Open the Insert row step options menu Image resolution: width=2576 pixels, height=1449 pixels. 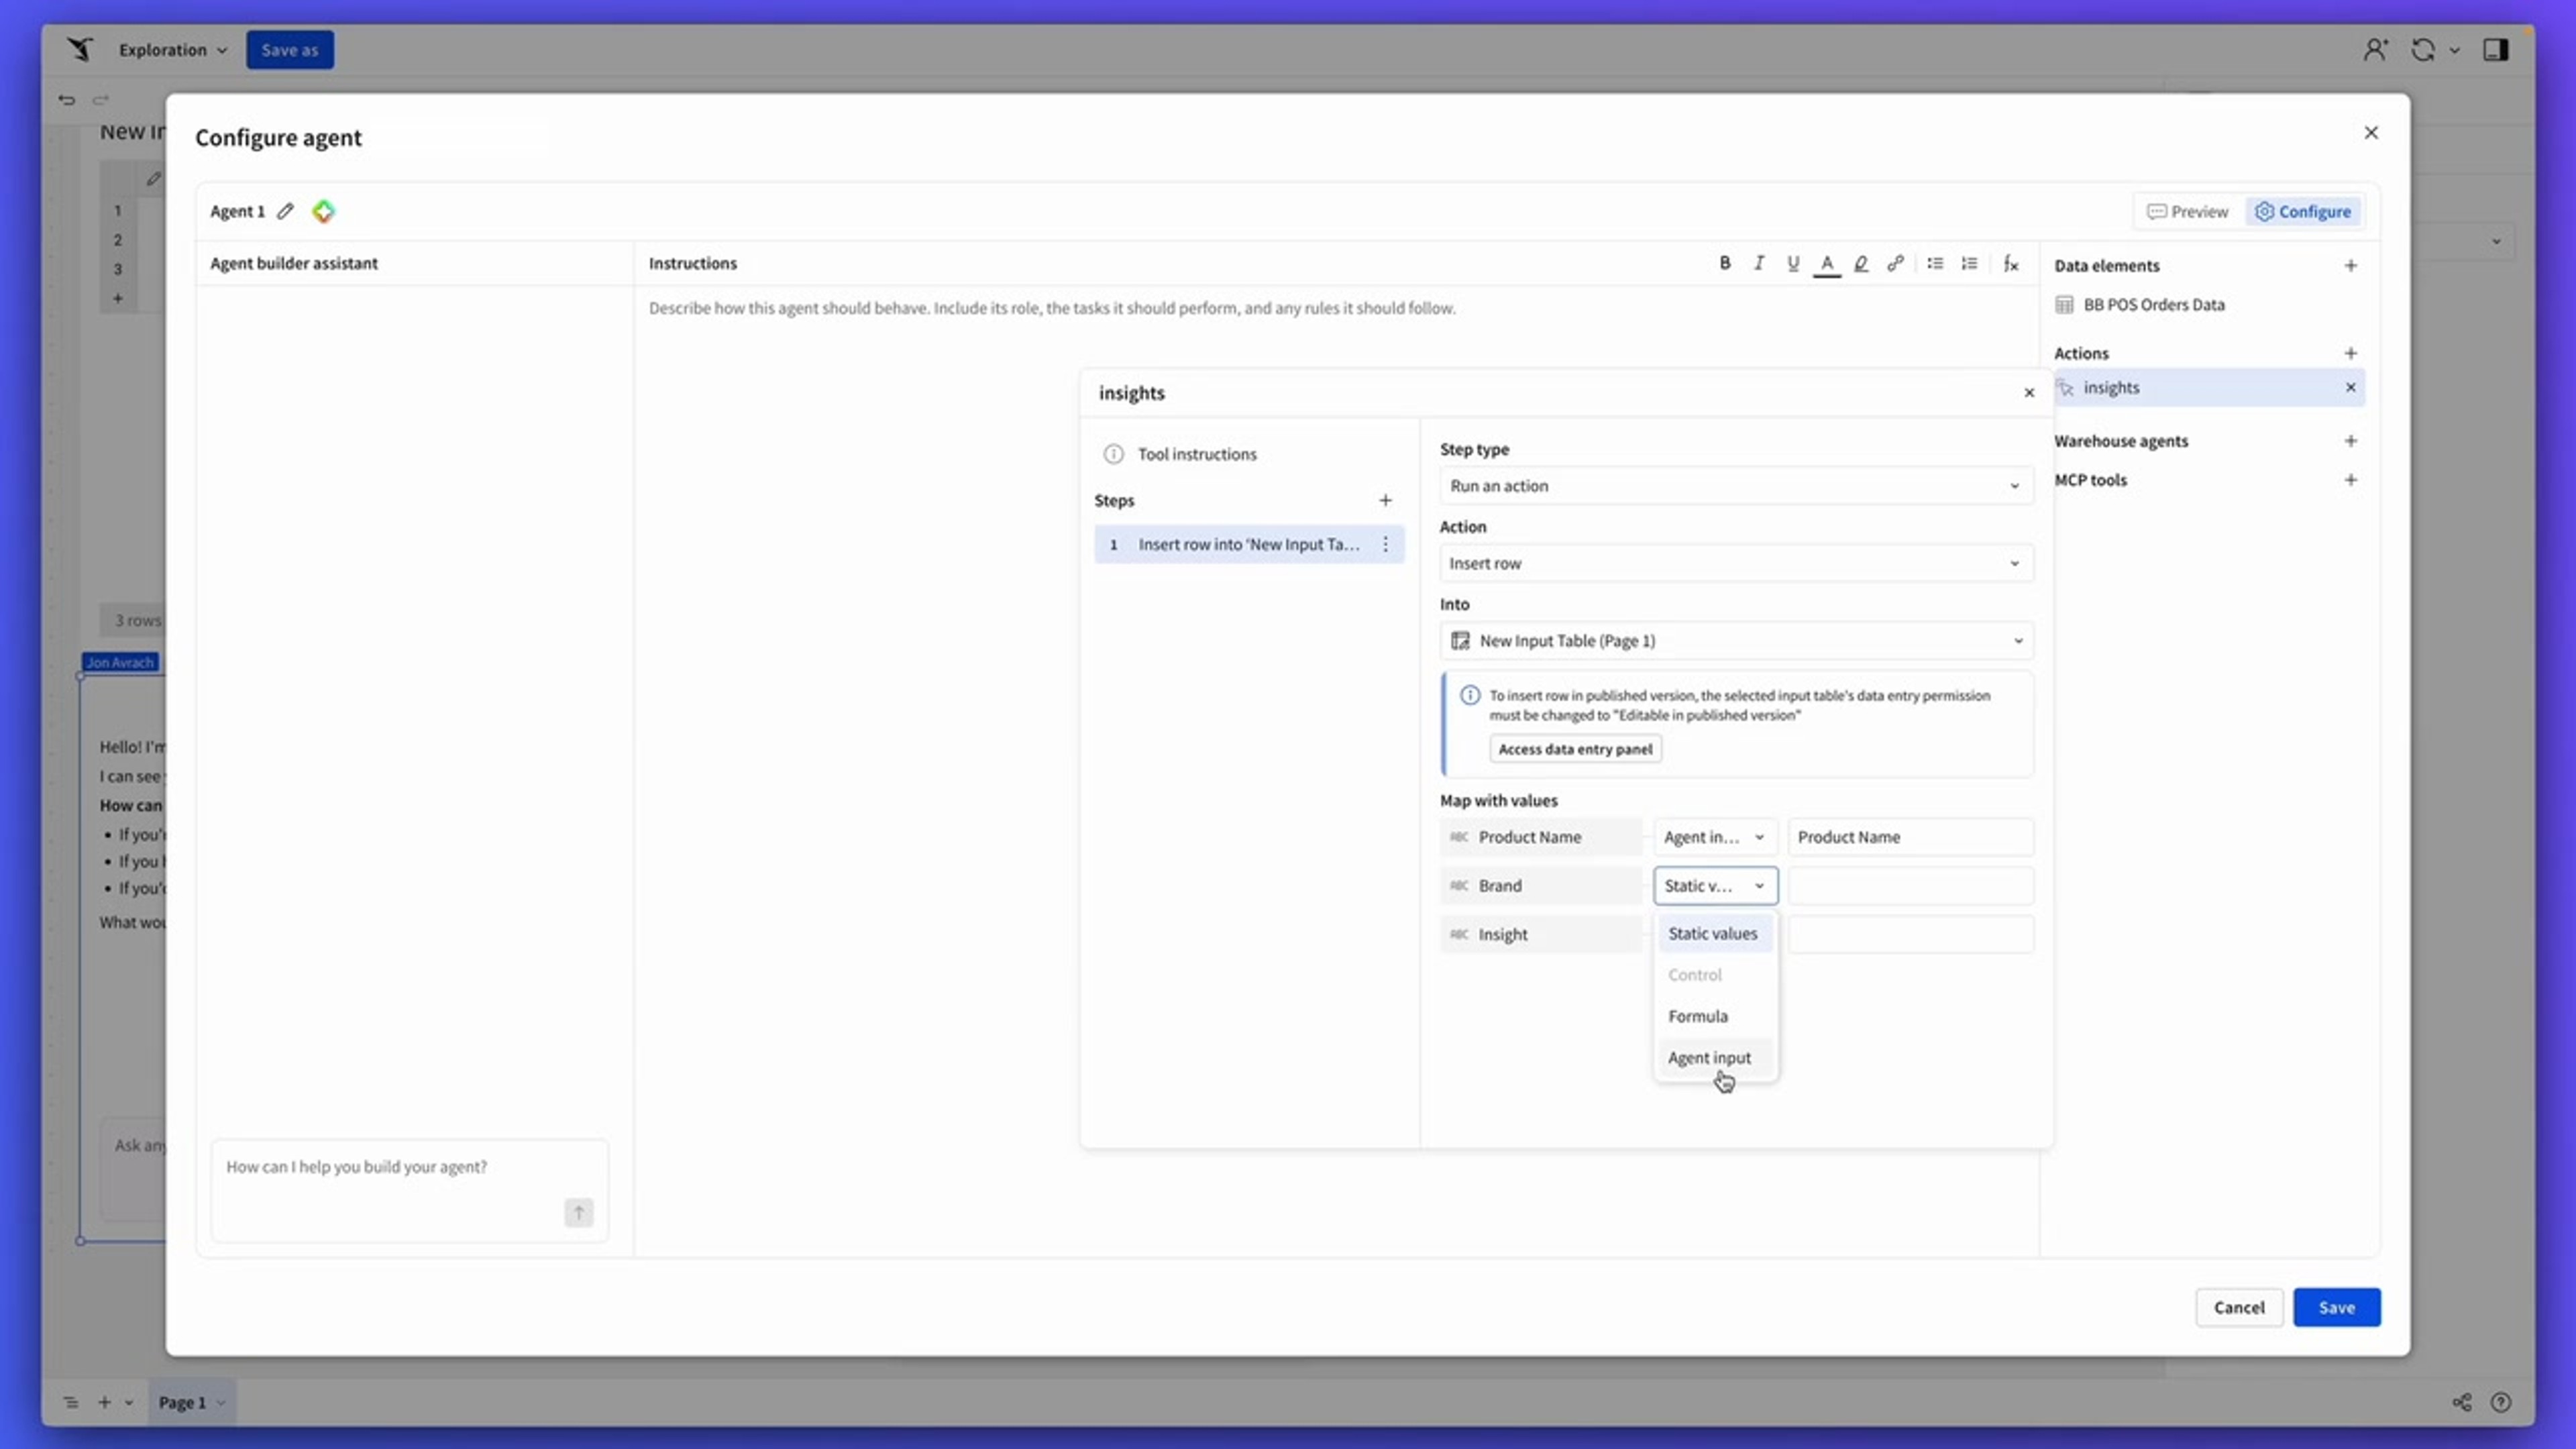click(1385, 544)
